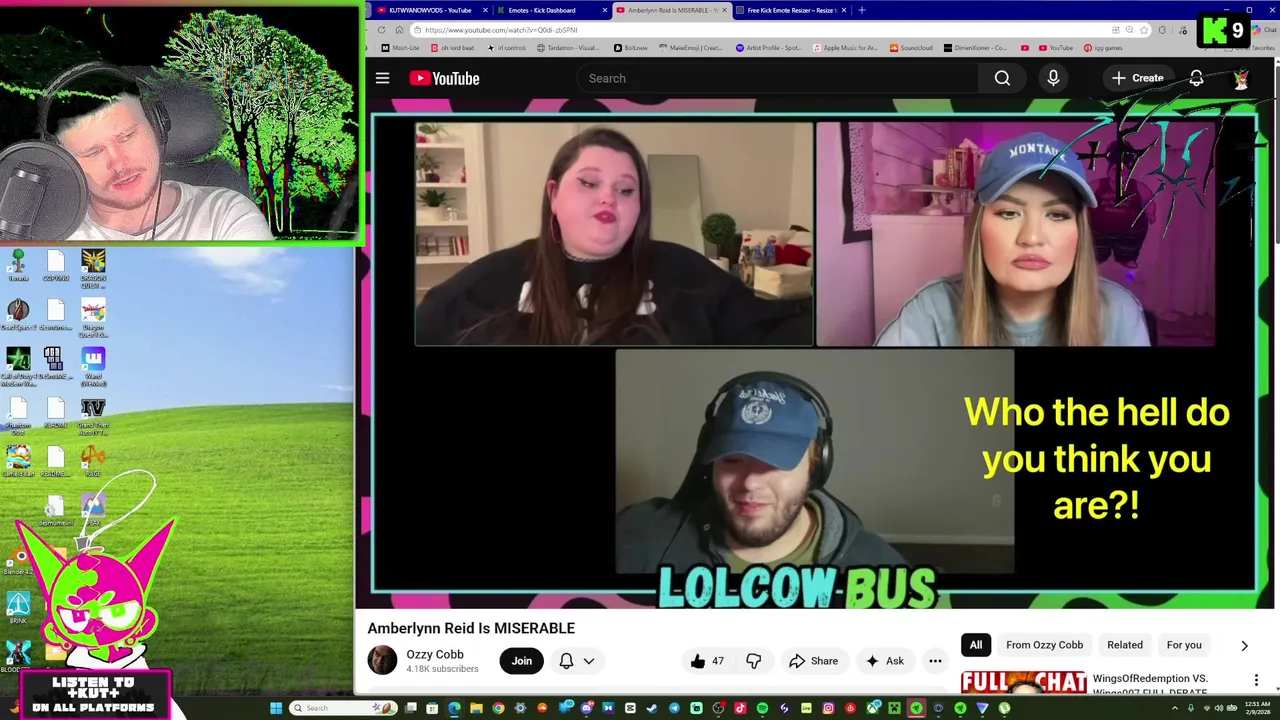Click the Create button
Viewport: 1280px width, 720px height.
(x=1137, y=78)
